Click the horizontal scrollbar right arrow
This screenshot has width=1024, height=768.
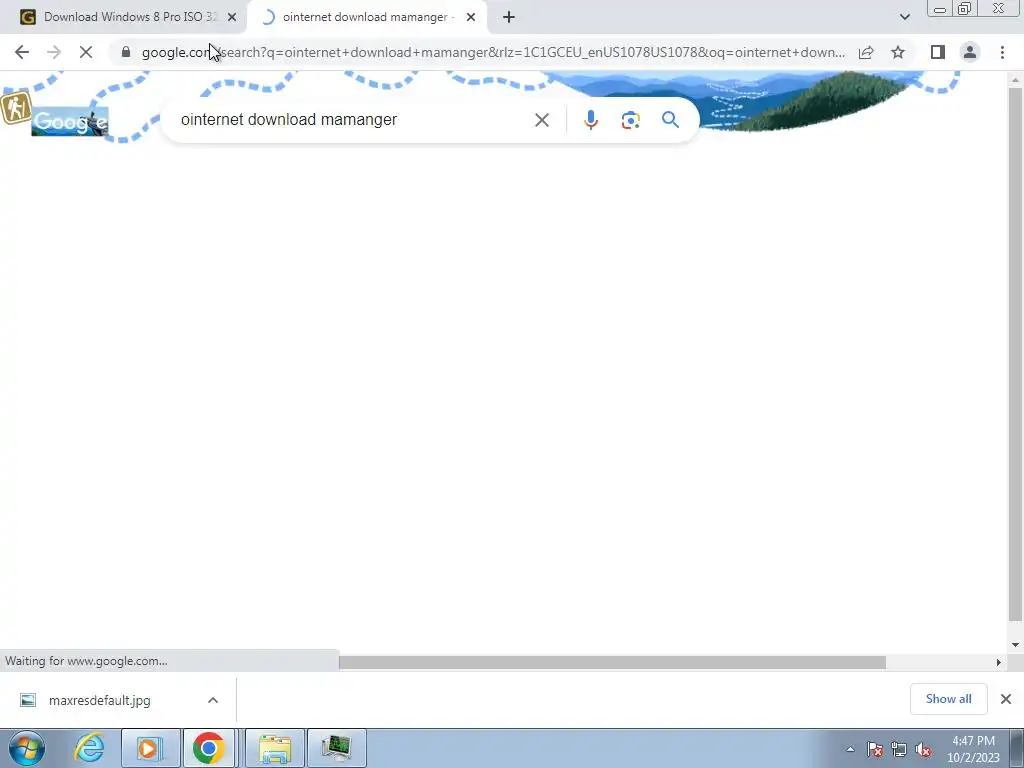click(x=998, y=662)
